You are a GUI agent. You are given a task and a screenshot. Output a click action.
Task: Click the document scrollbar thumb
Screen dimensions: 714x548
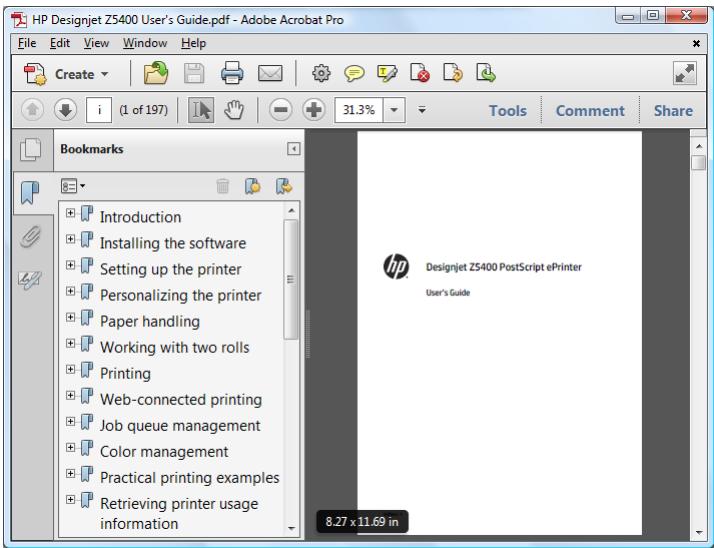pos(698,163)
